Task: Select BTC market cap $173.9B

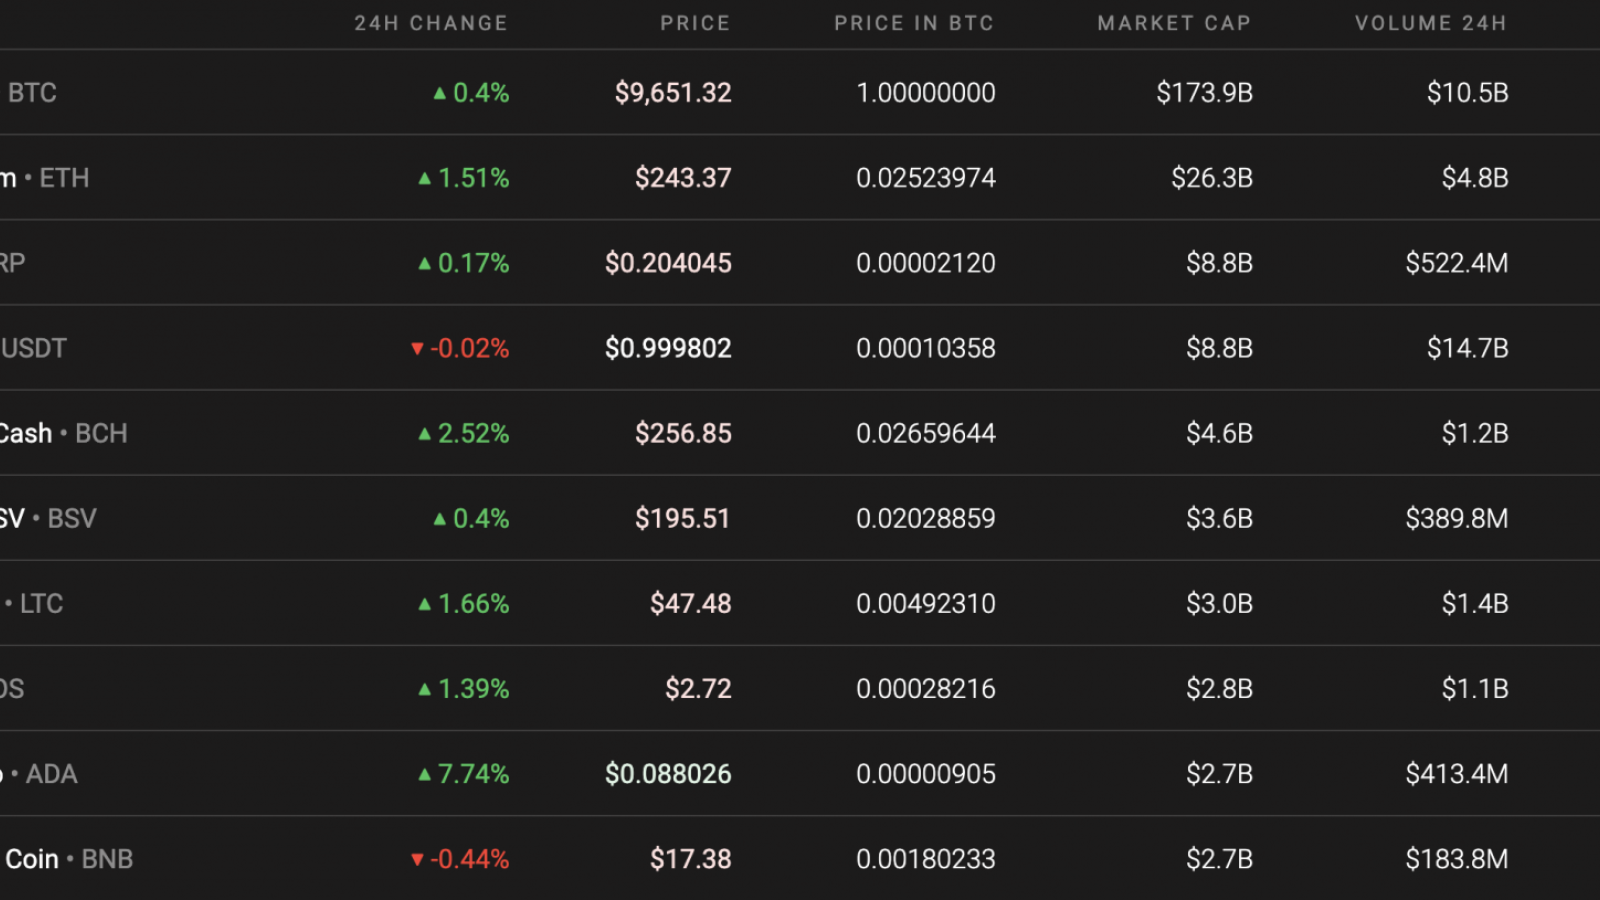Action: (x=1205, y=93)
